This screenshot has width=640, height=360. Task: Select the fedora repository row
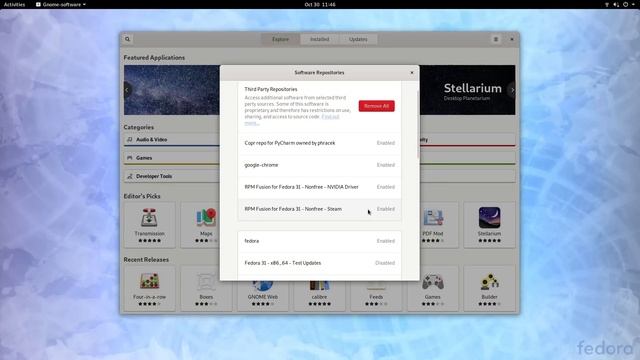[x=320, y=241]
